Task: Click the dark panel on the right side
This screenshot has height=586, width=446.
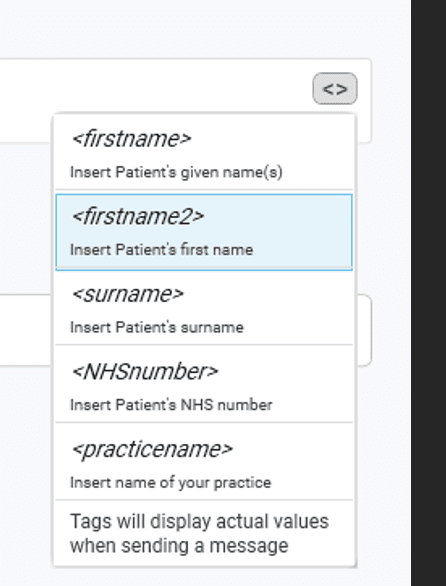Action: 428,293
